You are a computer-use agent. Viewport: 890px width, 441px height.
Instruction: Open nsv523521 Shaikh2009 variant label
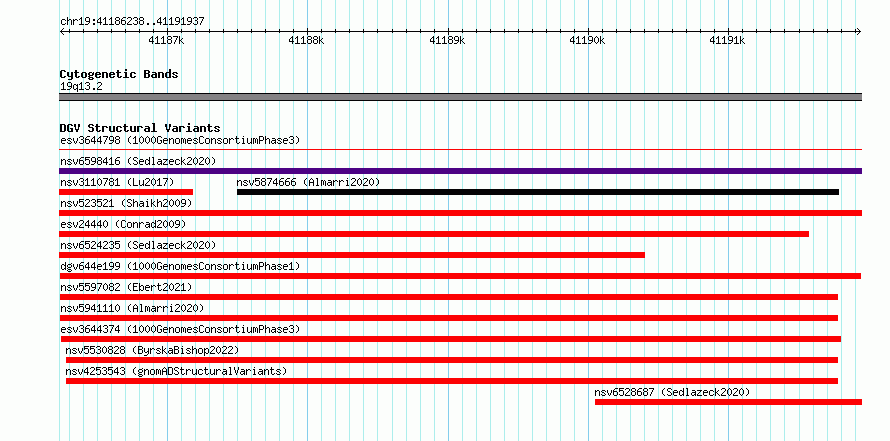(x=126, y=203)
